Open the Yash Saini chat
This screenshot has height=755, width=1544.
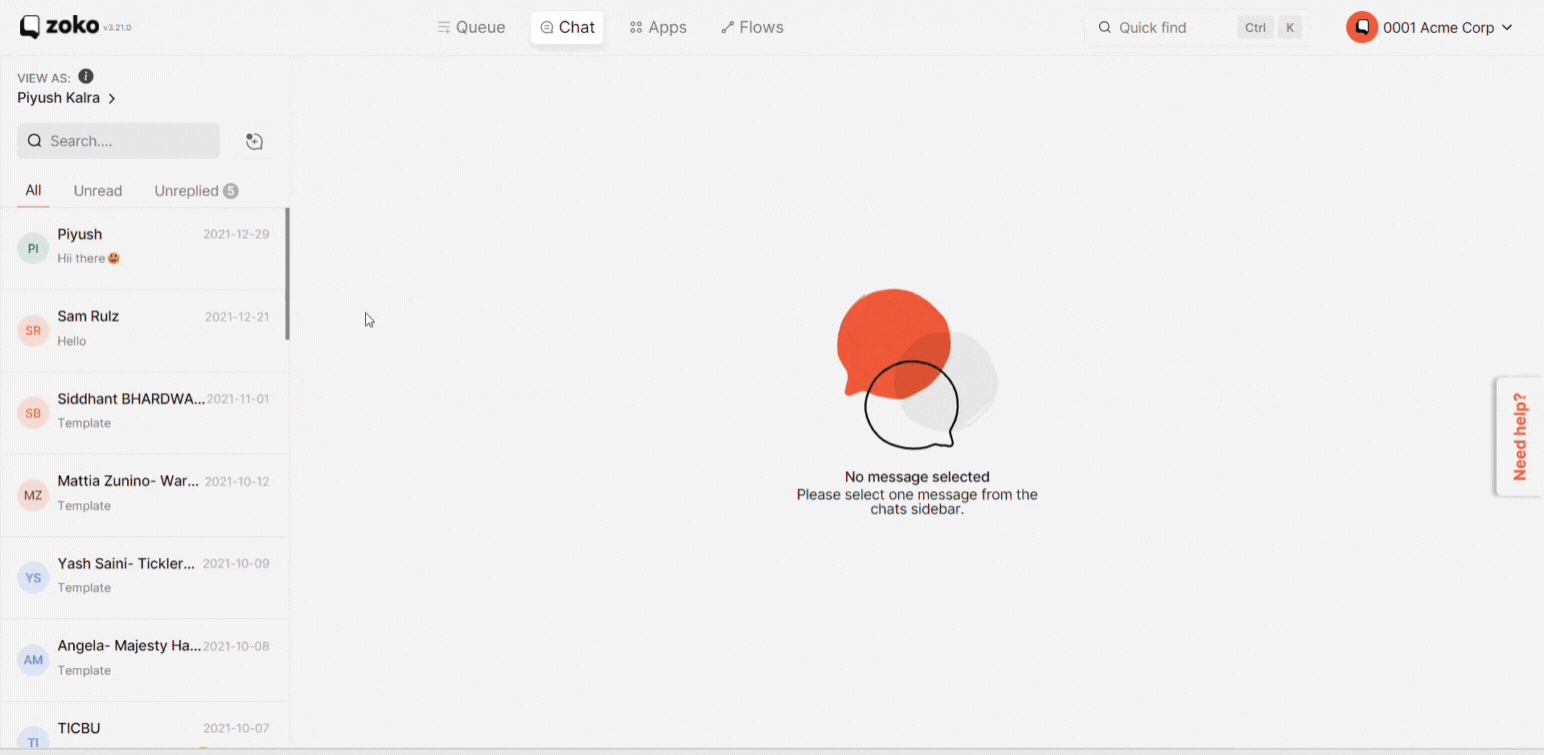(143, 578)
